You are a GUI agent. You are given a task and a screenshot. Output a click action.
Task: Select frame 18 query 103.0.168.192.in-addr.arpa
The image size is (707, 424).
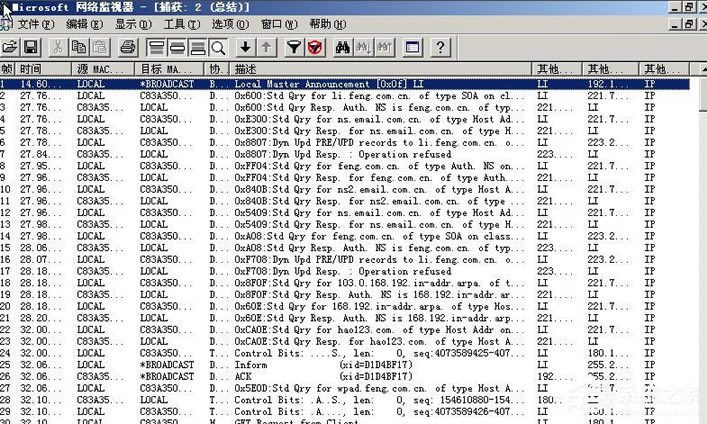click(344, 283)
